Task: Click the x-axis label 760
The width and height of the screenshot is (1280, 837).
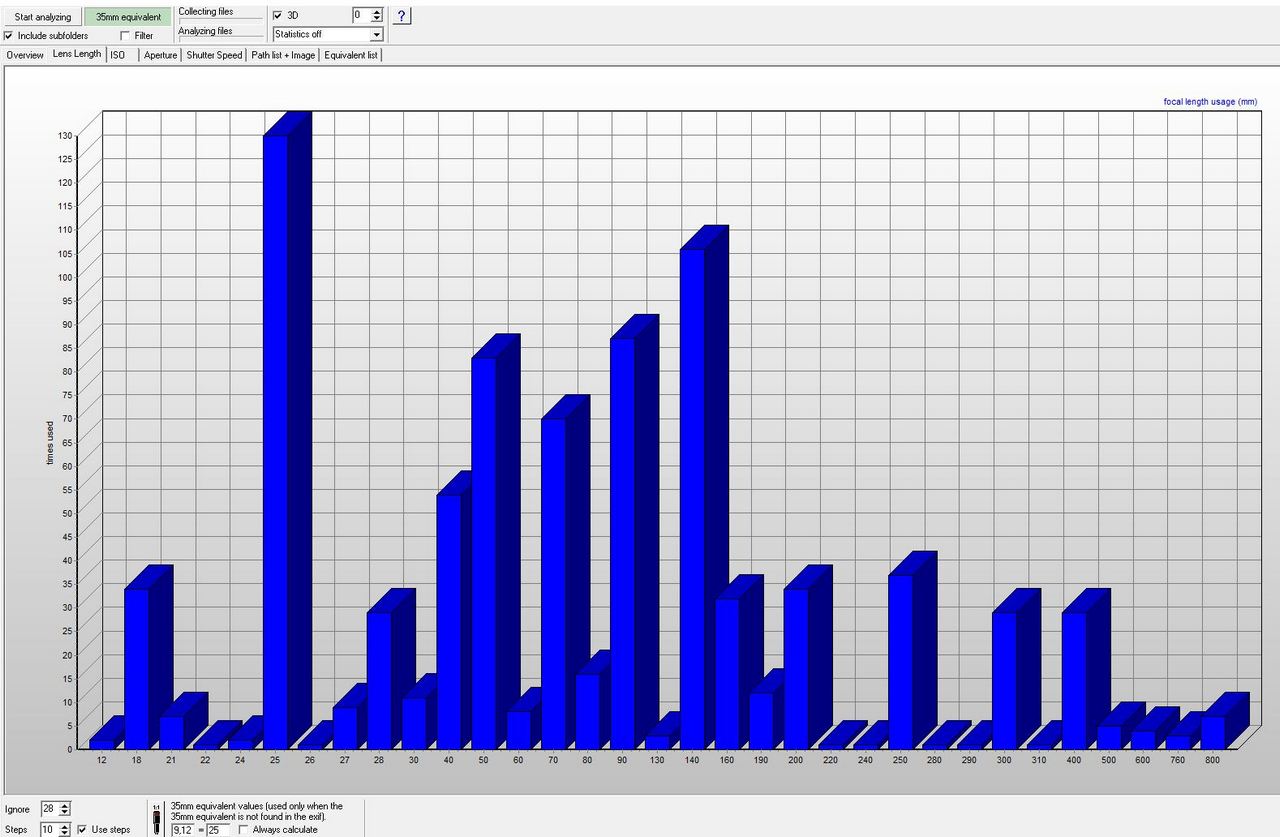Action: click(1178, 760)
